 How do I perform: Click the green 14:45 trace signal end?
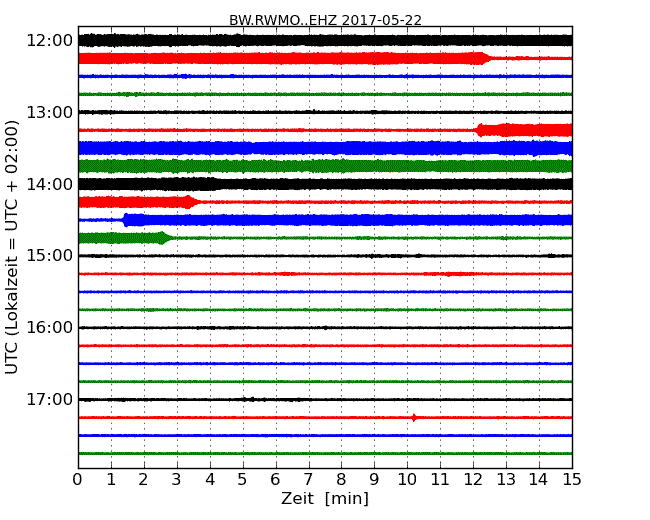point(164,238)
